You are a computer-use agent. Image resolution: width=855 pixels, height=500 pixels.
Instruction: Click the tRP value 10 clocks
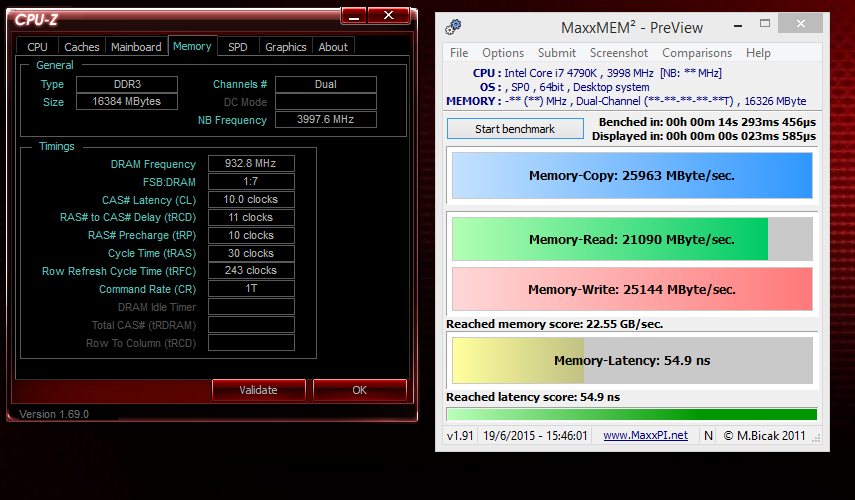251,235
